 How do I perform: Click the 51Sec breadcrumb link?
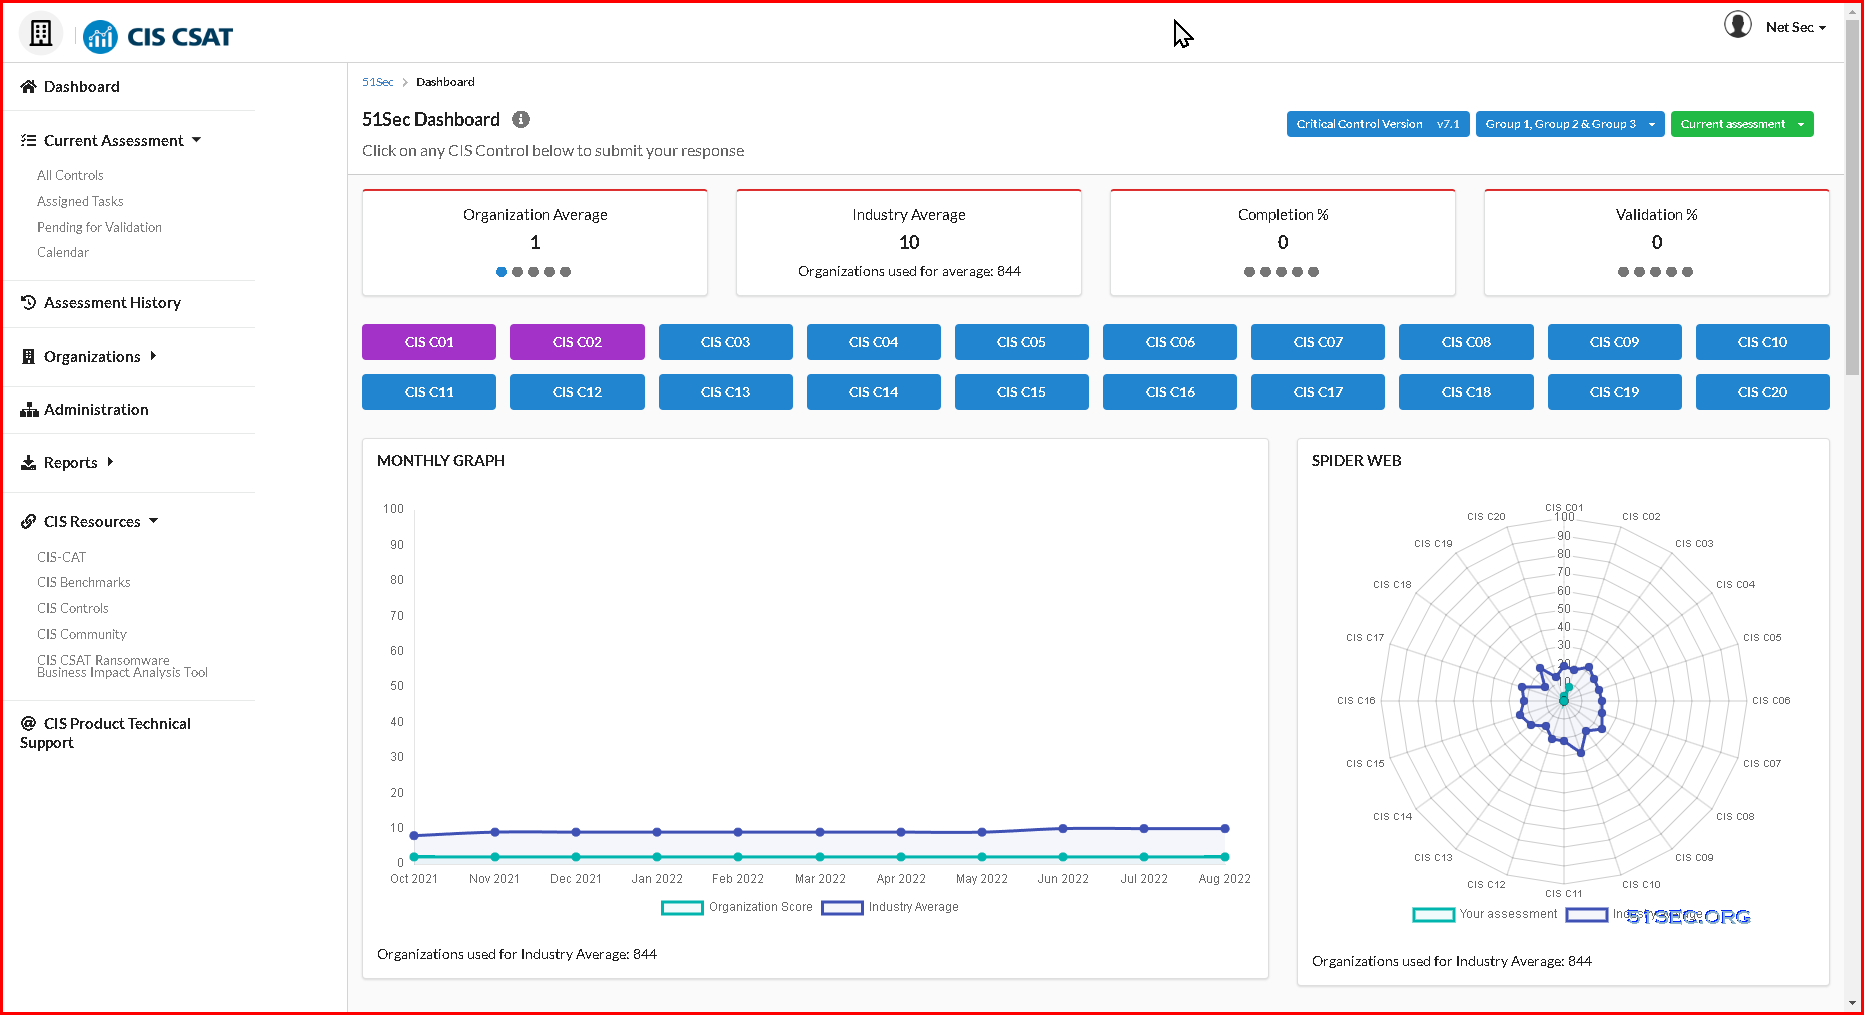(x=377, y=82)
